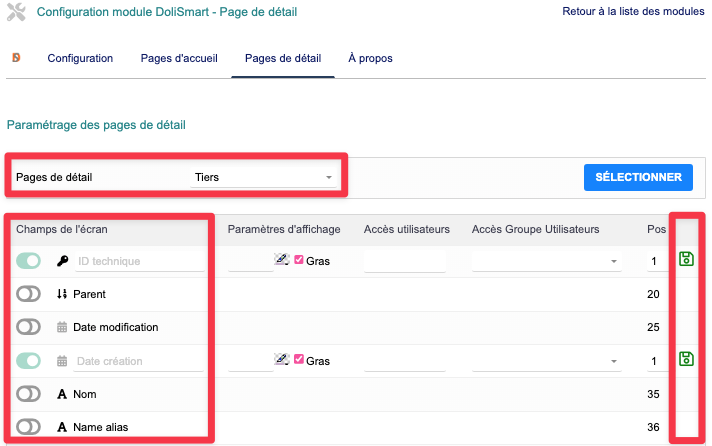The height and width of the screenshot is (446, 712).
Task: Switch to the Pages d'accueil tab
Action: click(179, 58)
